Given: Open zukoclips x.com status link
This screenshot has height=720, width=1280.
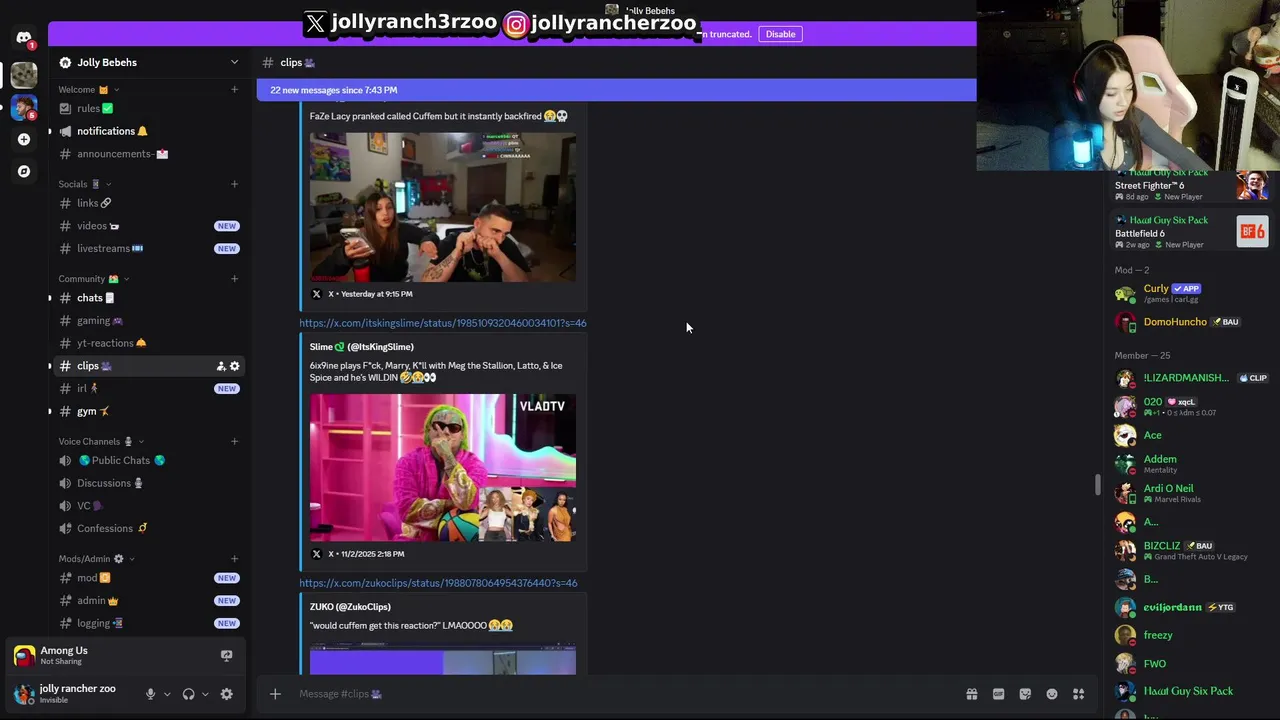Looking at the screenshot, I should point(438,583).
